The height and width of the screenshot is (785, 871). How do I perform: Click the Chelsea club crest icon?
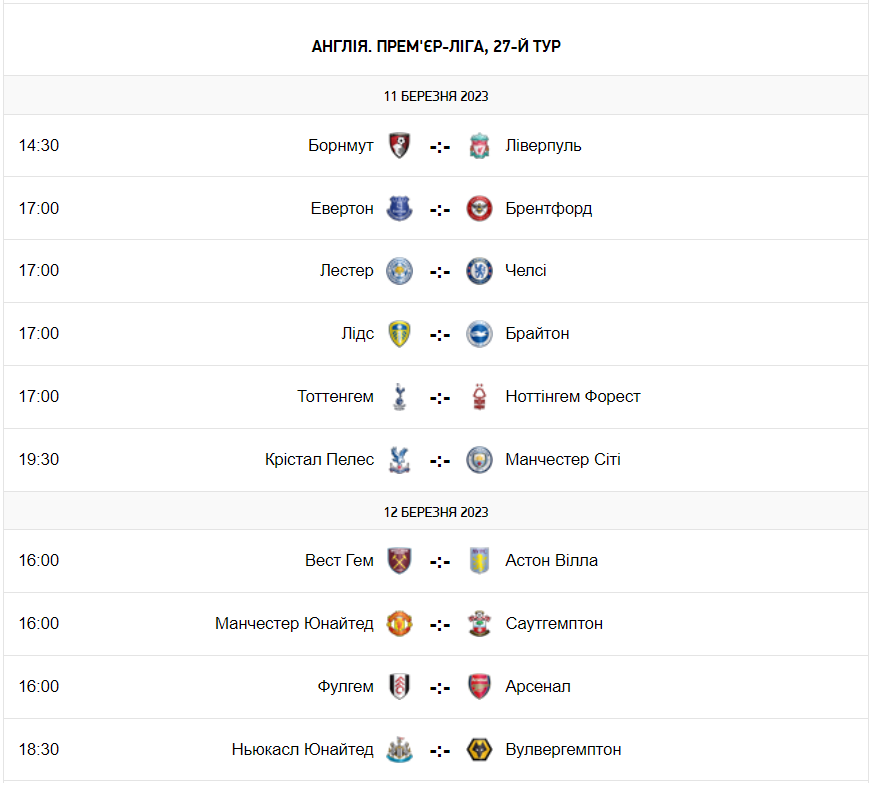pyautogui.click(x=480, y=271)
